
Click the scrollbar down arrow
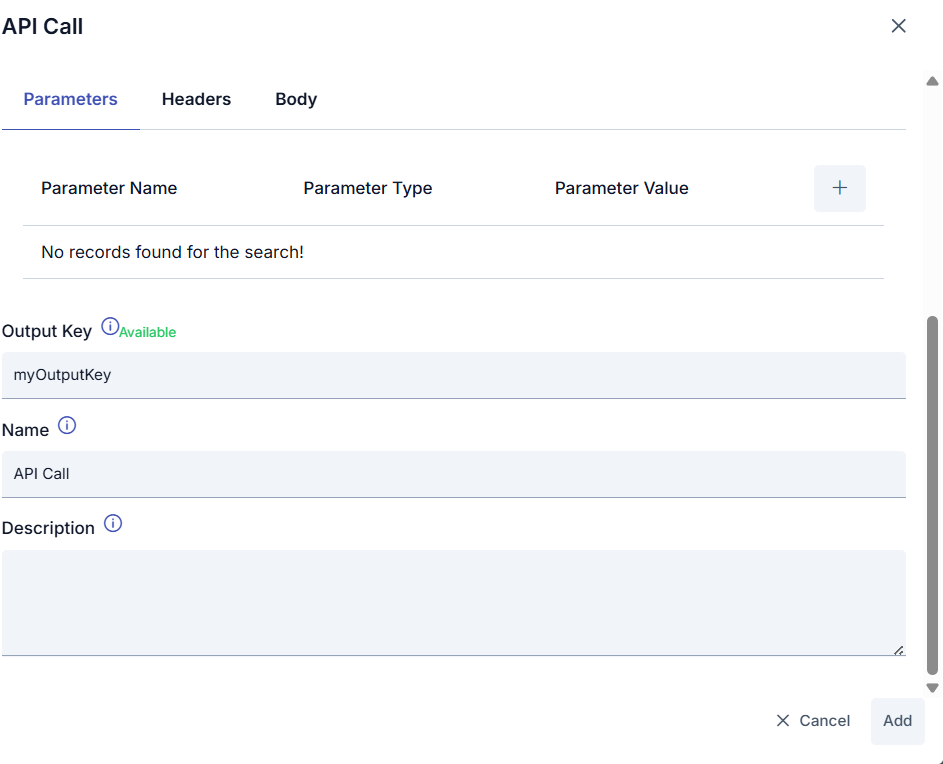(932, 687)
